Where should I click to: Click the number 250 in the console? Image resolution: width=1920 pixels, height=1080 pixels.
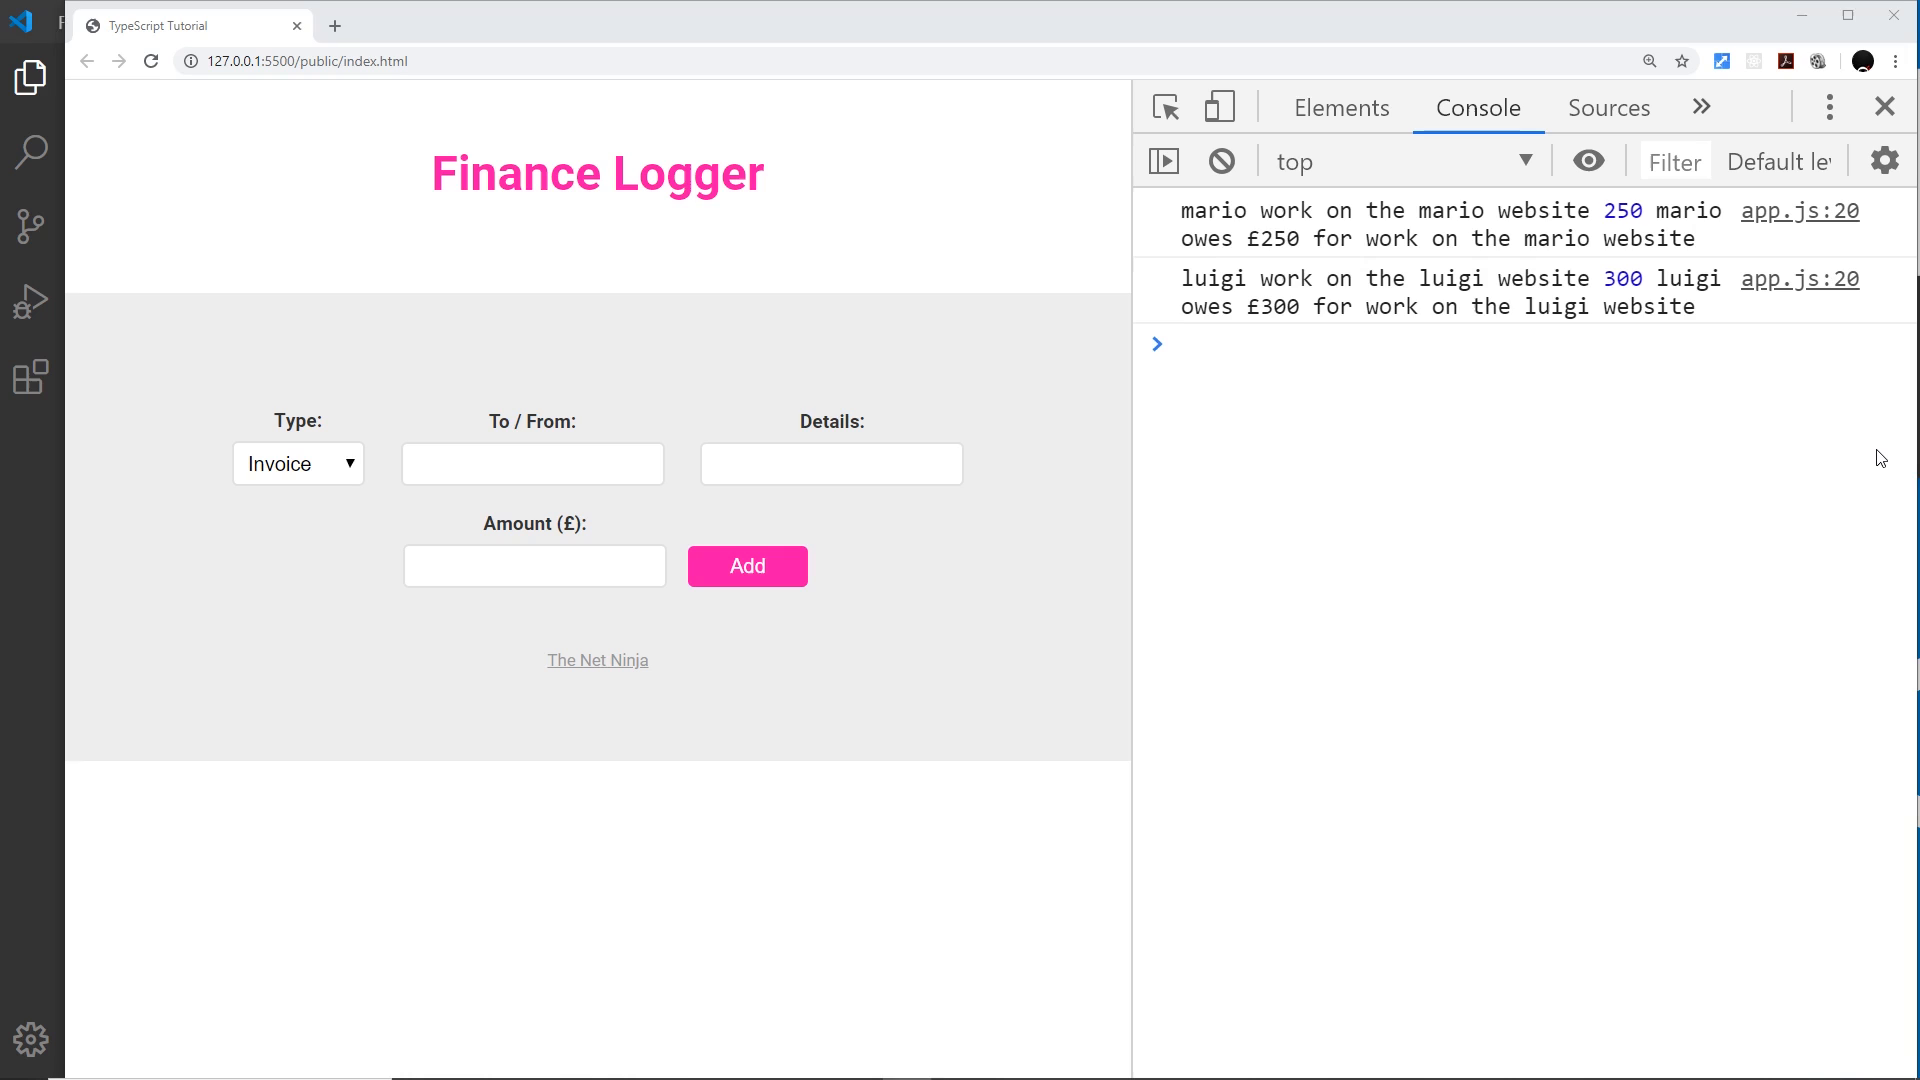[1623, 211]
